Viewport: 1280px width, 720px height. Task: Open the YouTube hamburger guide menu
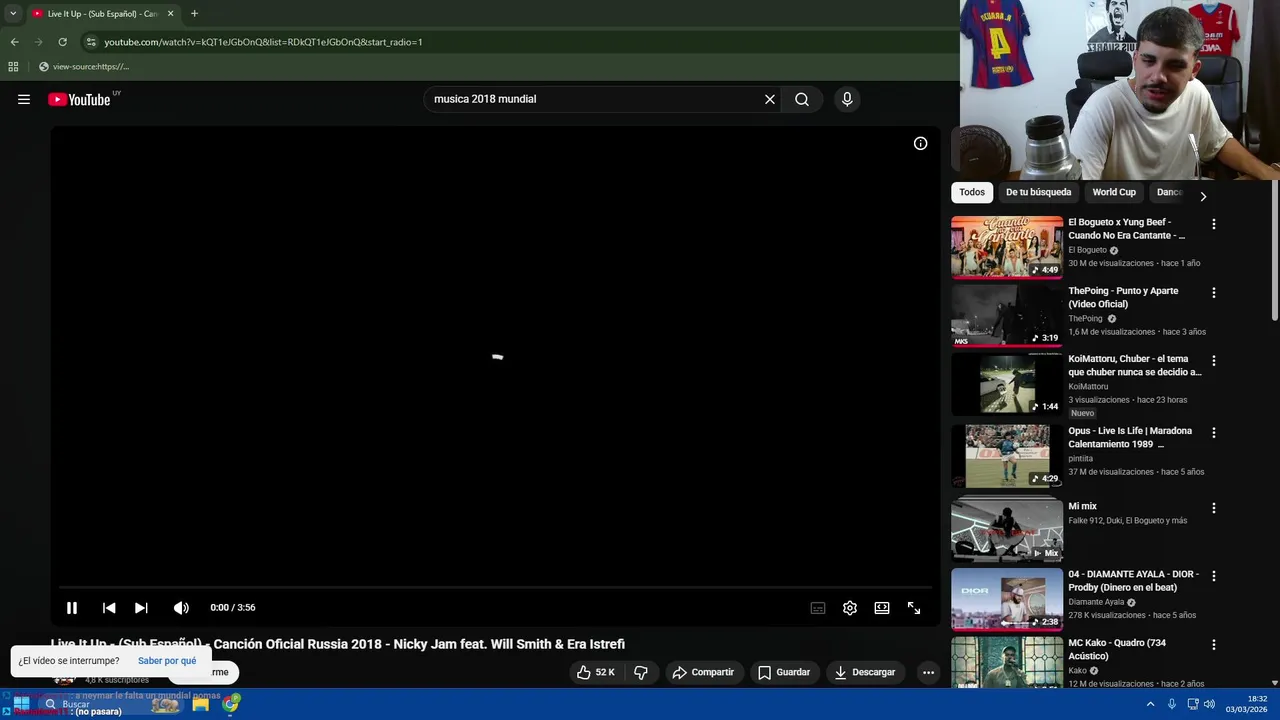click(x=24, y=99)
